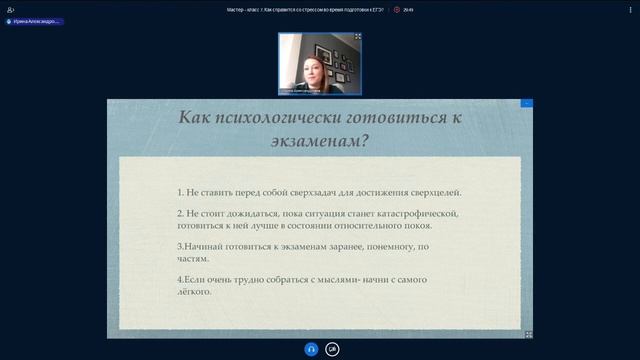Screen dimensions: 640x360
Task: Open the users list panel icon
Action: [11, 10]
